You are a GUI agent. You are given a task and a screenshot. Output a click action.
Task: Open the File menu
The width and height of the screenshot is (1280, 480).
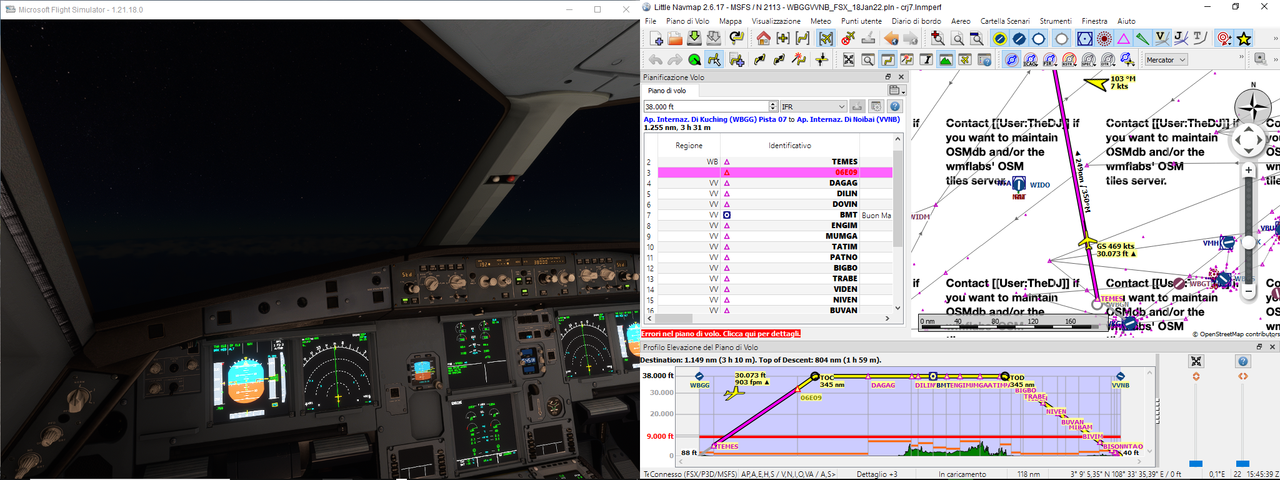[x=650, y=20]
